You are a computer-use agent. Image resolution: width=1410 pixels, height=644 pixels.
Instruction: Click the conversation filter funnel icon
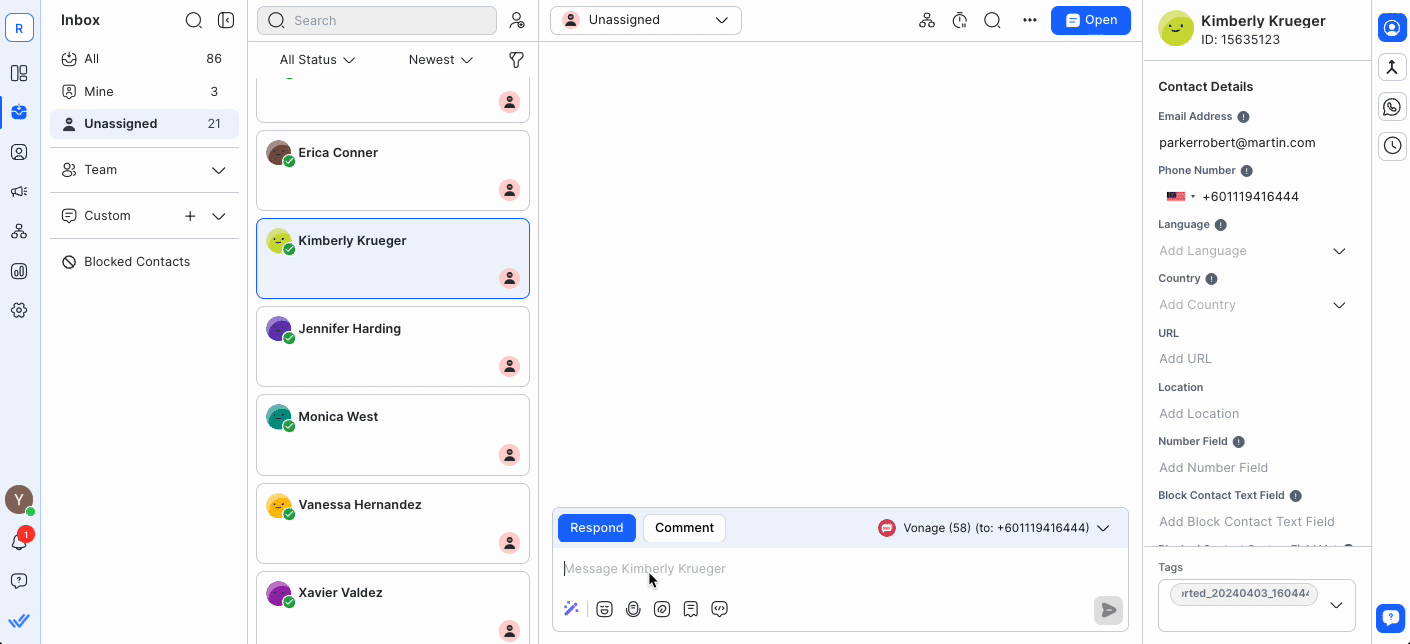[516, 60]
